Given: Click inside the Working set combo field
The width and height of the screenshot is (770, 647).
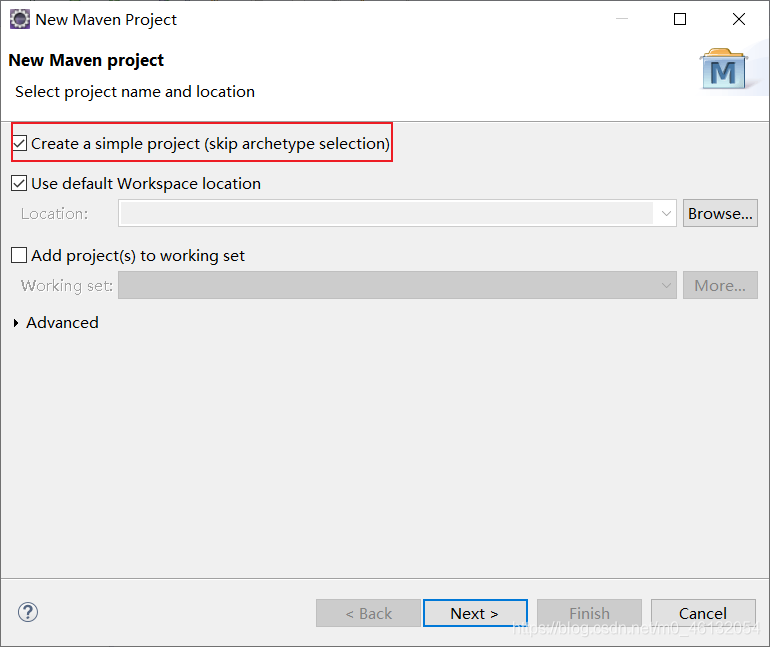Looking at the screenshot, I should pos(386,285).
